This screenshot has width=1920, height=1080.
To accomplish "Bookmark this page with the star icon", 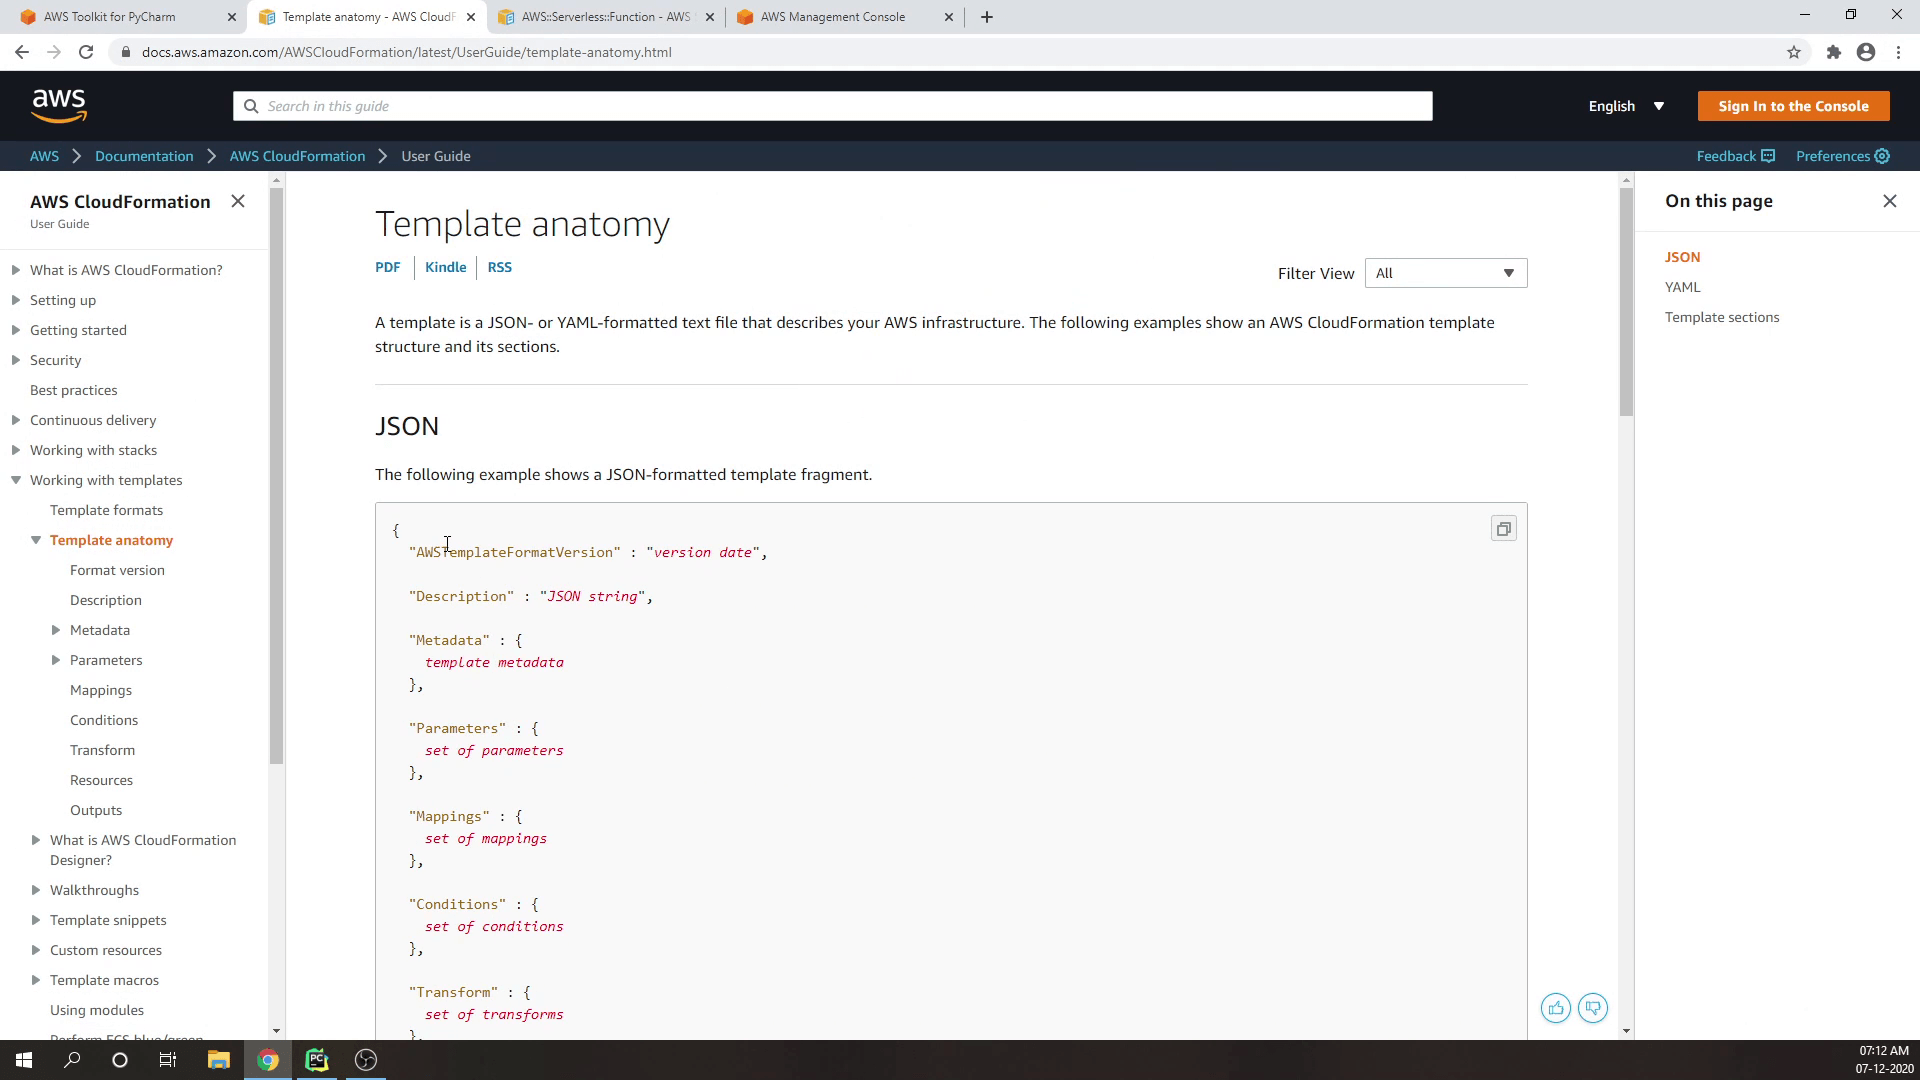I will [1794, 52].
